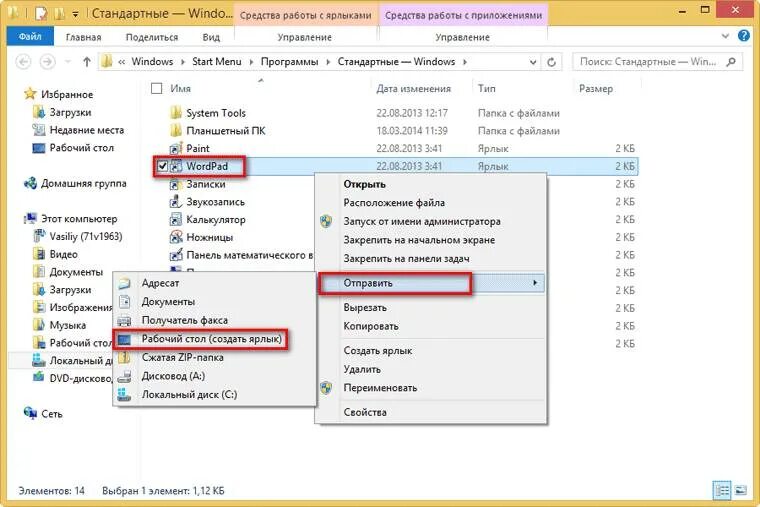Open Музыка in the navigation pane

[x=67, y=325]
